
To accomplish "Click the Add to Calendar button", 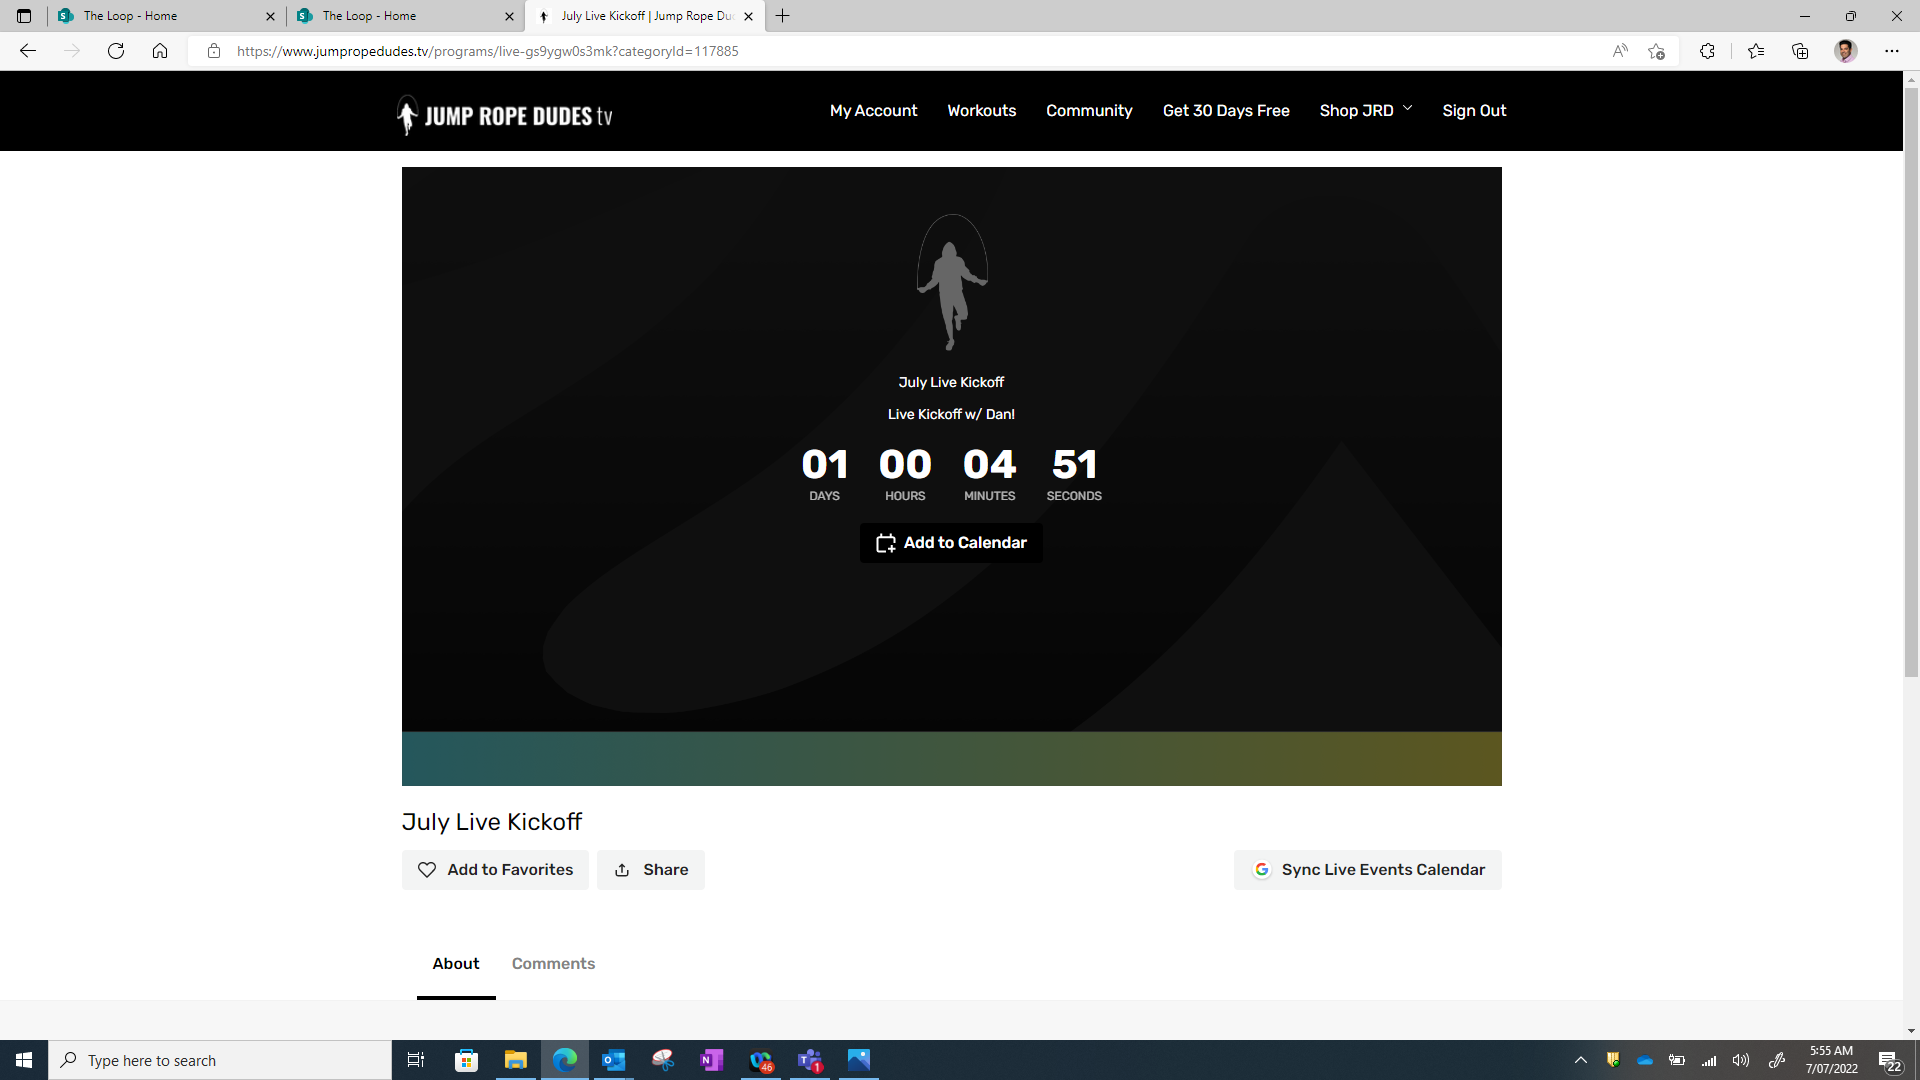I will point(951,543).
